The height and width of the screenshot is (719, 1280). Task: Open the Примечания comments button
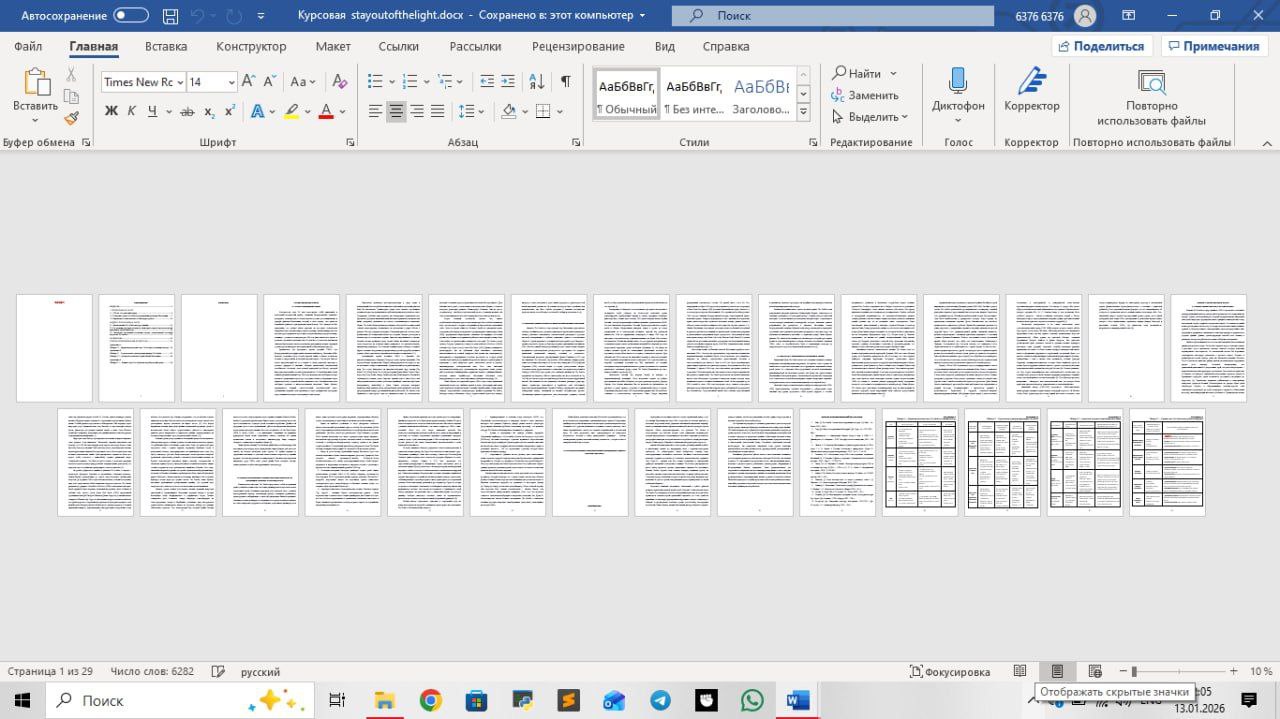tap(1214, 46)
